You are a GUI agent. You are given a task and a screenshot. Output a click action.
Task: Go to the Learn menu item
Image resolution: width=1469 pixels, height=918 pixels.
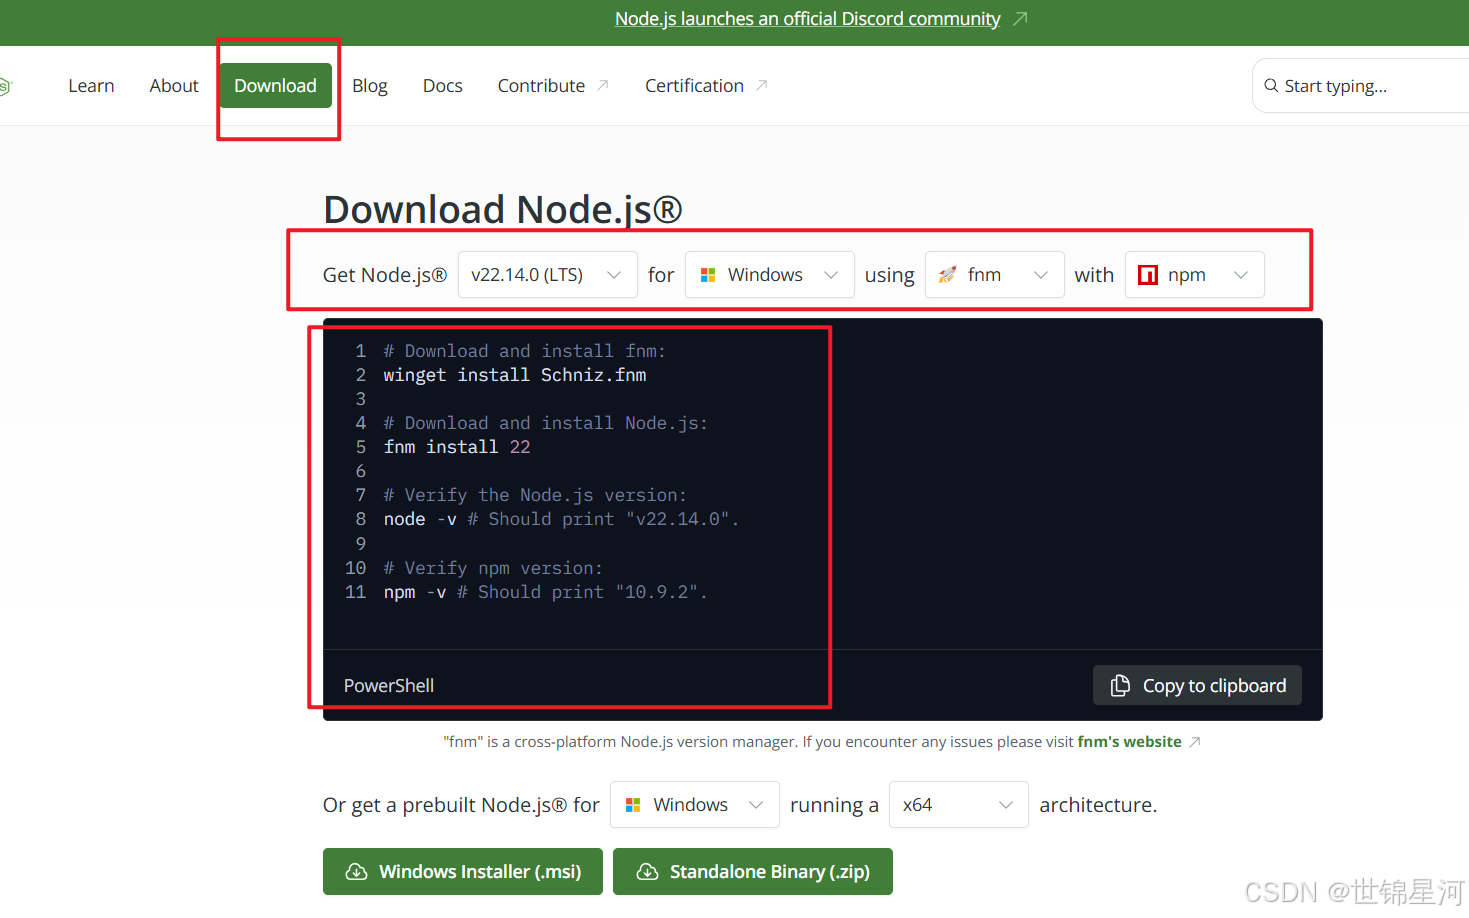pyautogui.click(x=91, y=86)
